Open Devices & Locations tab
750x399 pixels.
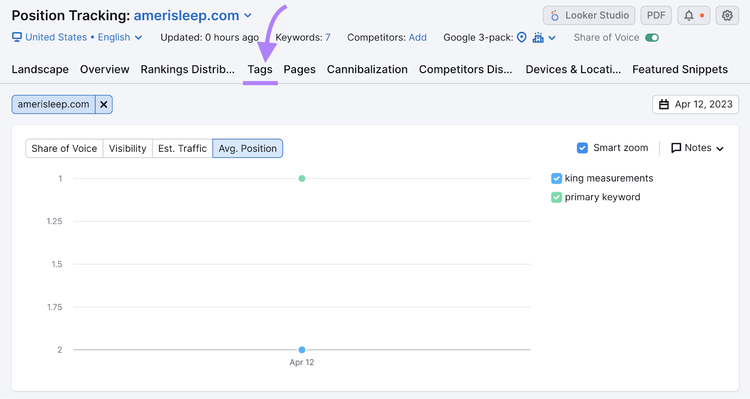pos(573,69)
